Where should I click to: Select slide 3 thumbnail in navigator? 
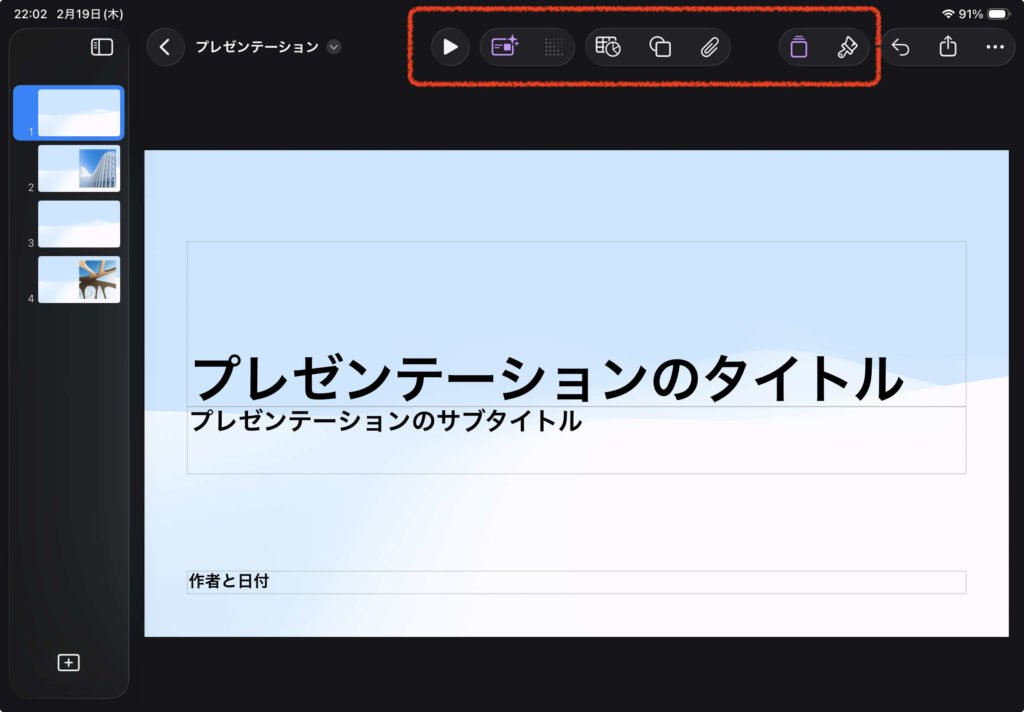point(79,224)
